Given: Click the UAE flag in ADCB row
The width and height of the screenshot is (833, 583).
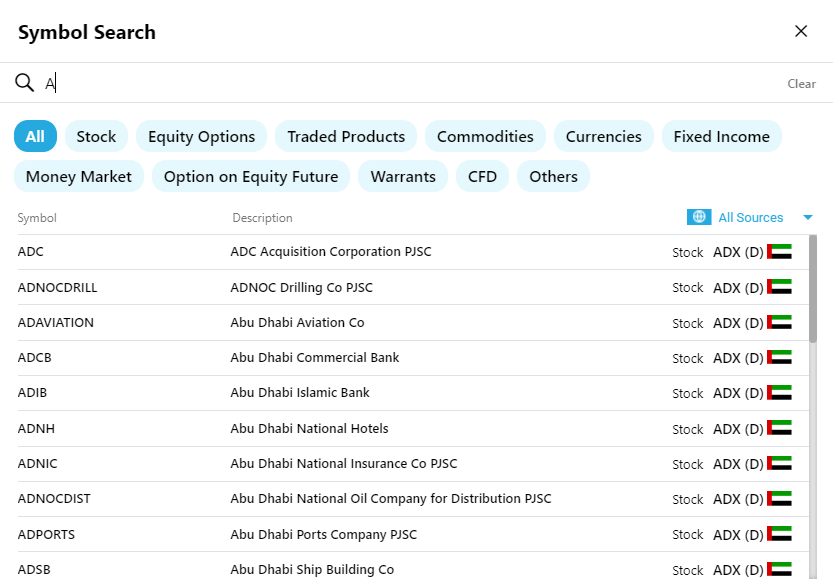Looking at the screenshot, I should pos(779,358).
